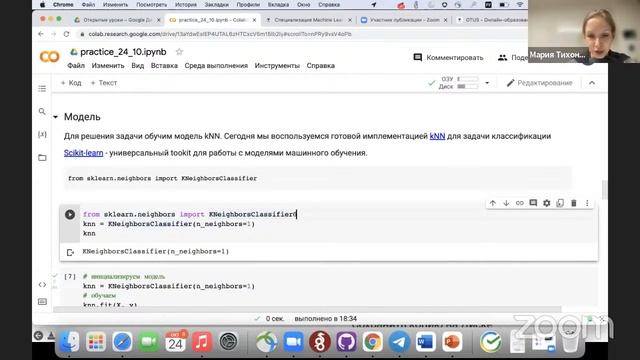Open the Вставка menu
The width and height of the screenshot is (640, 360).
point(164,66)
